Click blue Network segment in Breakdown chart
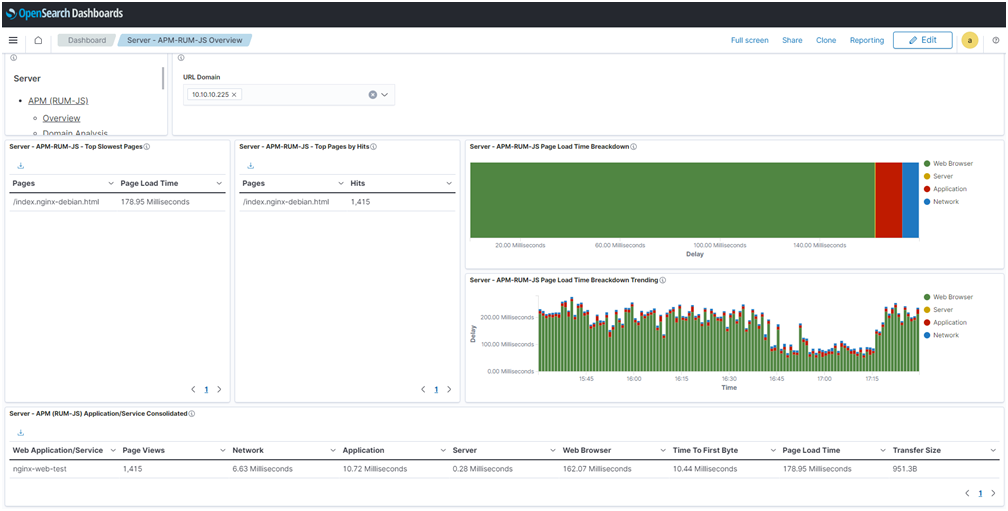Image resolution: width=1008 pixels, height=511 pixels. click(910, 200)
